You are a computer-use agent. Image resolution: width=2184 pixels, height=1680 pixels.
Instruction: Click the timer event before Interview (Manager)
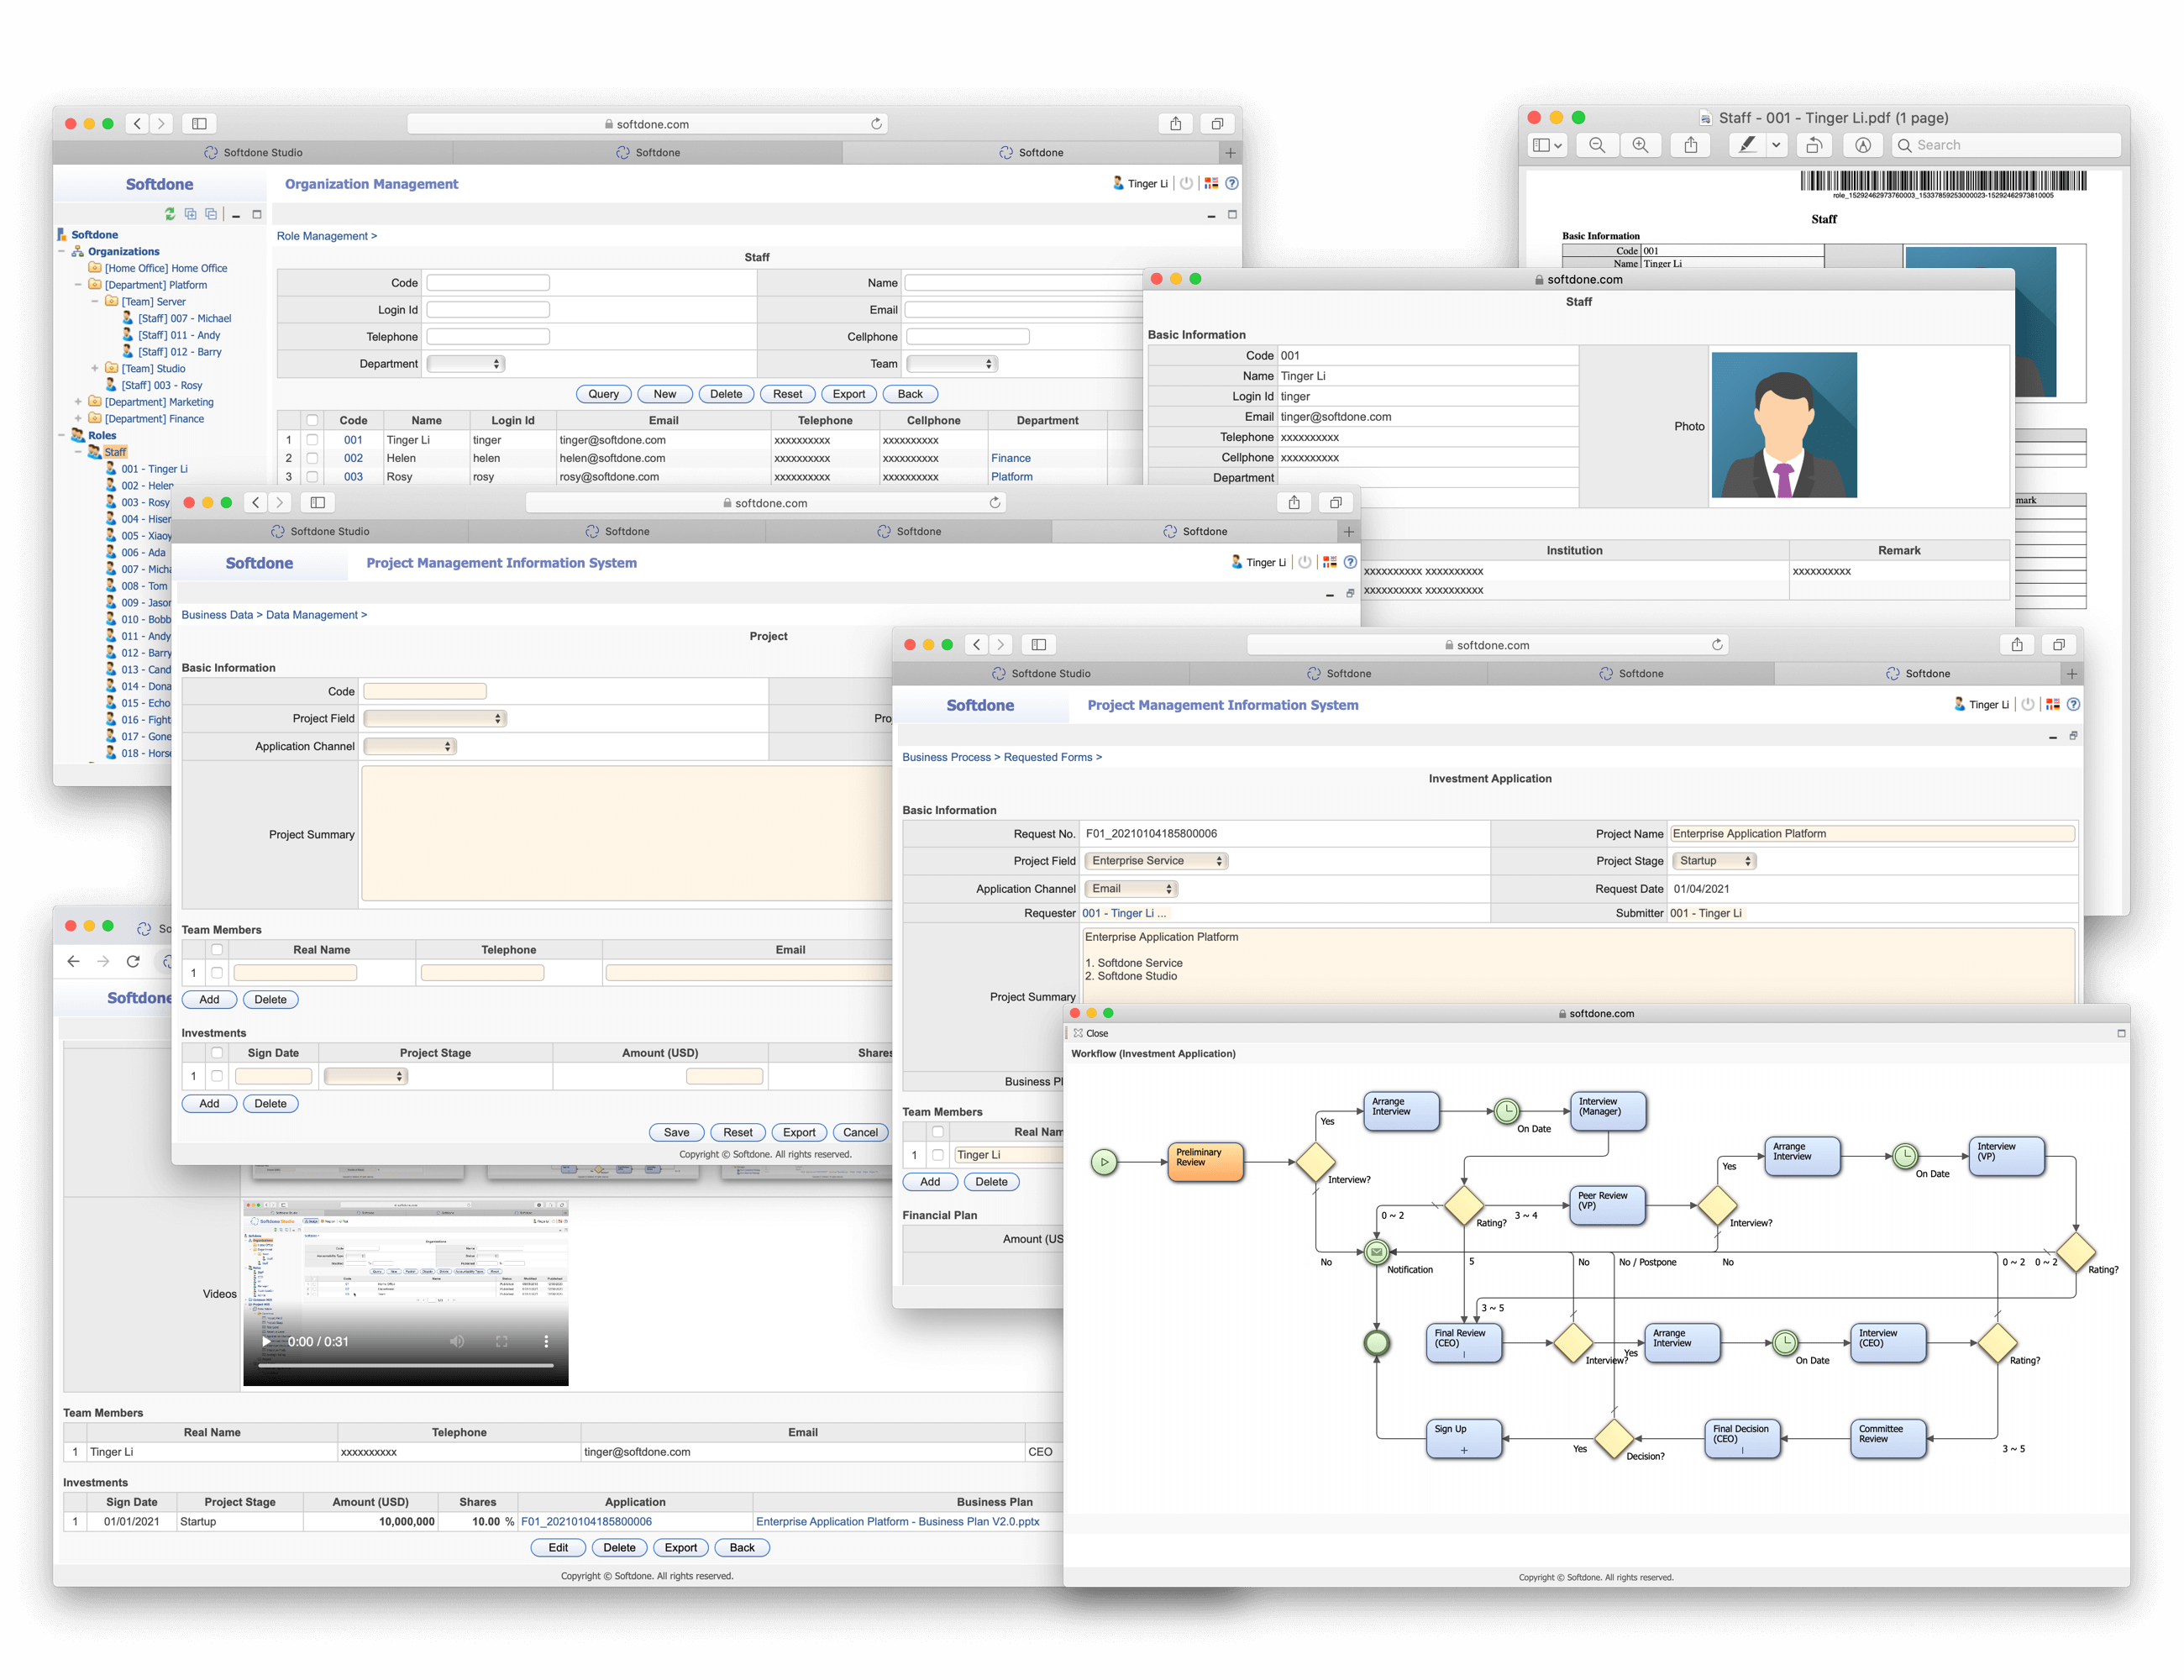click(x=1506, y=1111)
